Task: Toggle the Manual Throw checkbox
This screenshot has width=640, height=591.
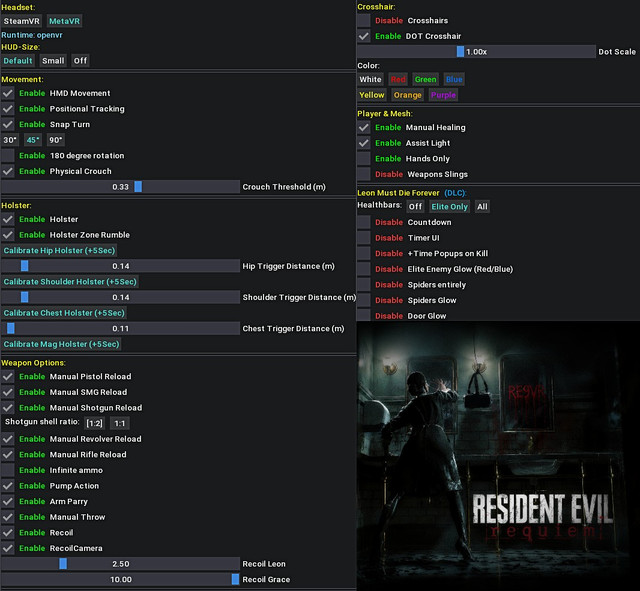Action: coord(8,517)
